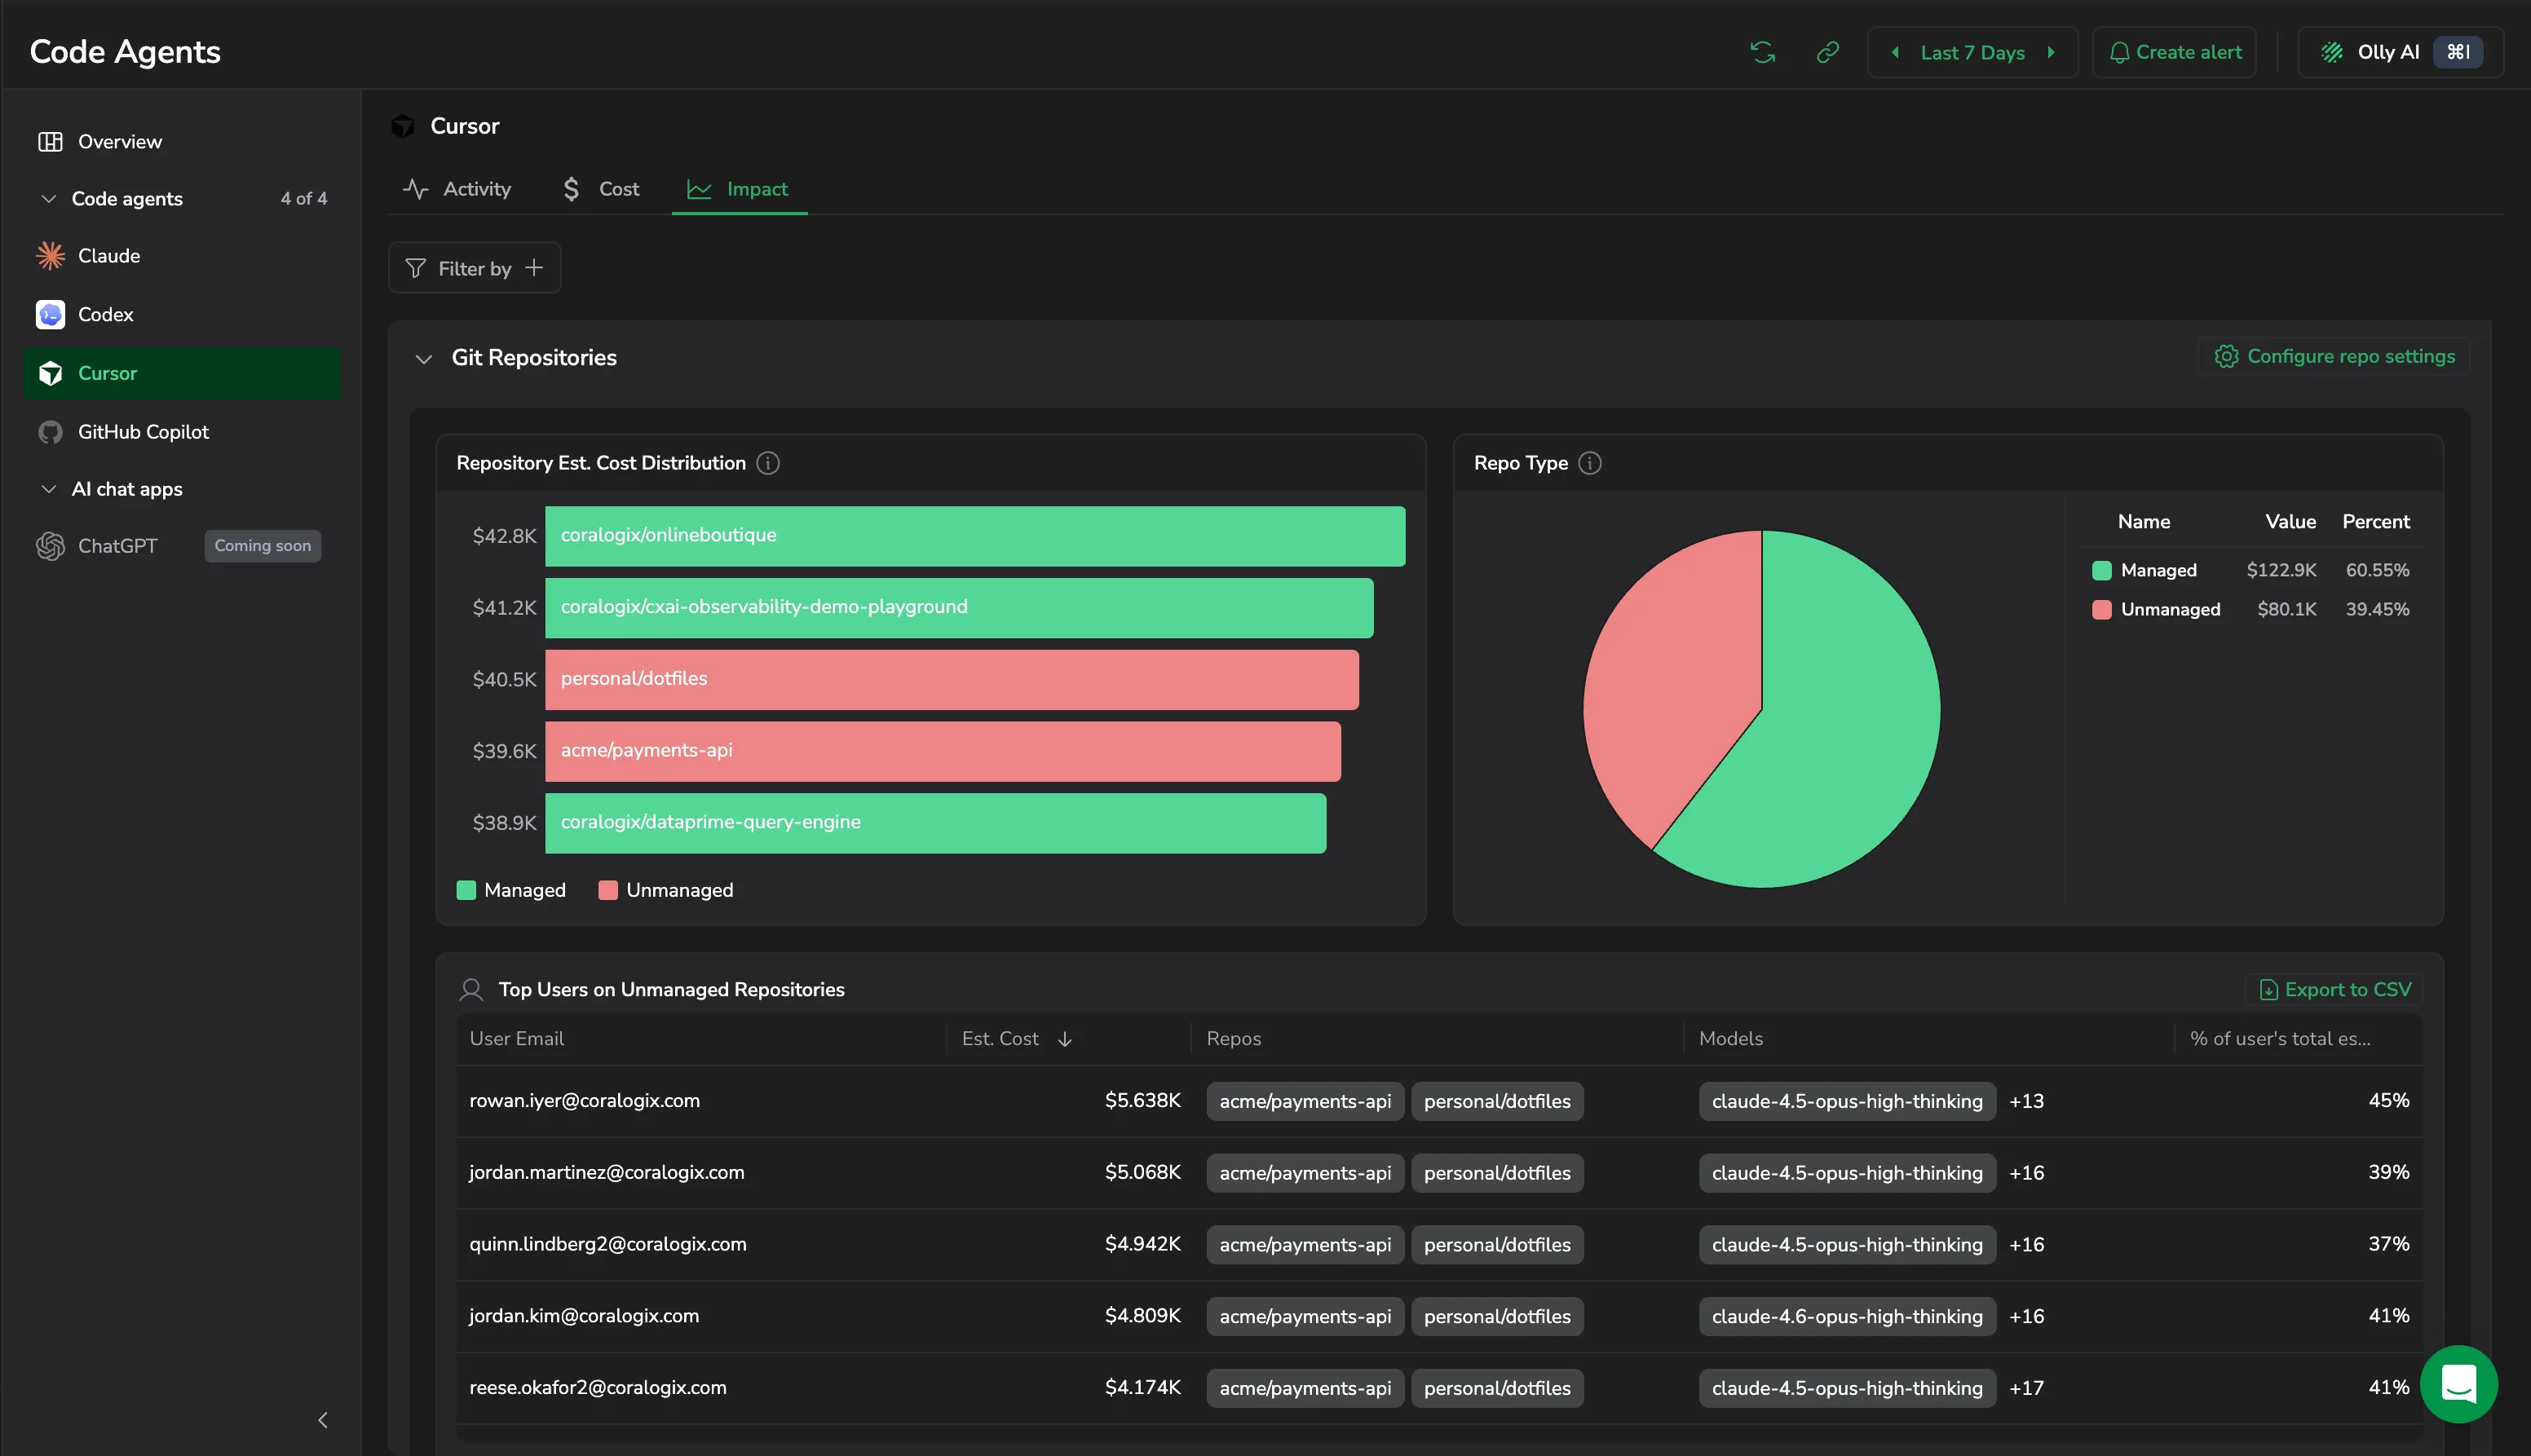The width and height of the screenshot is (2531, 1456).
Task: Sort by Est. Cost column arrow
Action: [x=1065, y=1039]
